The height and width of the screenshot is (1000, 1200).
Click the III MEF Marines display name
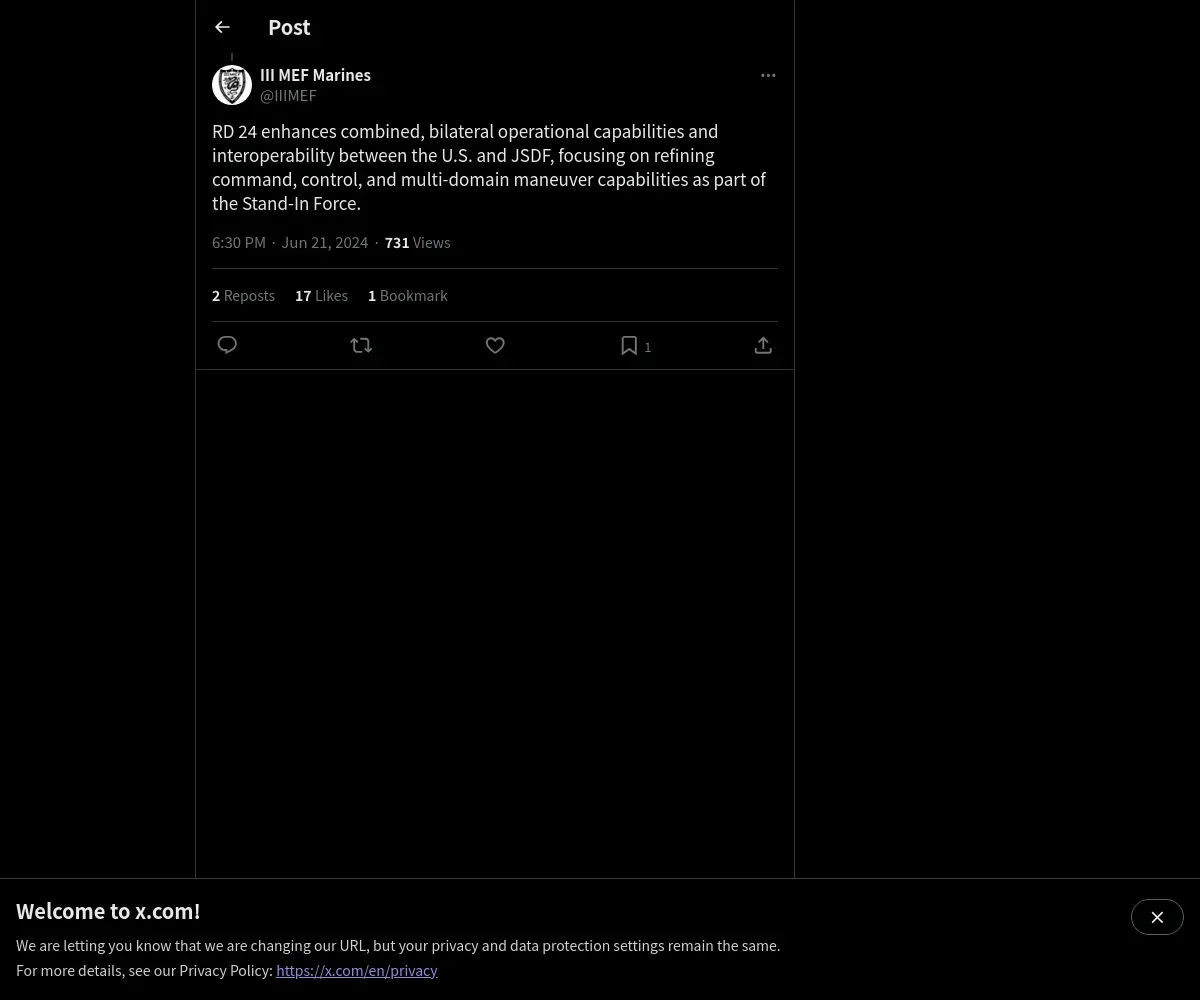(x=315, y=75)
